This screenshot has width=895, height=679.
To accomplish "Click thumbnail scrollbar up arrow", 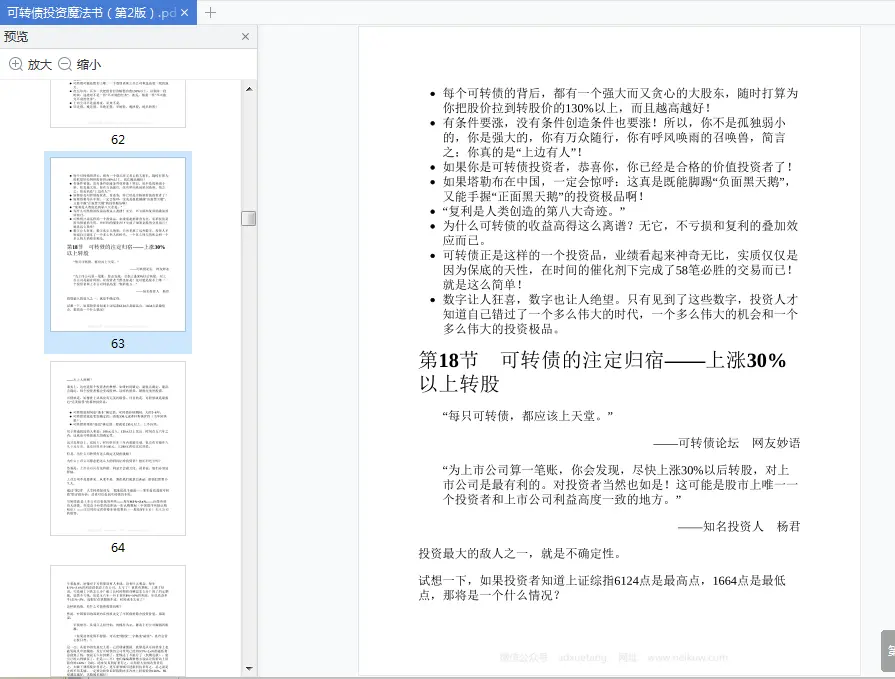I will pyautogui.click(x=249, y=89).
